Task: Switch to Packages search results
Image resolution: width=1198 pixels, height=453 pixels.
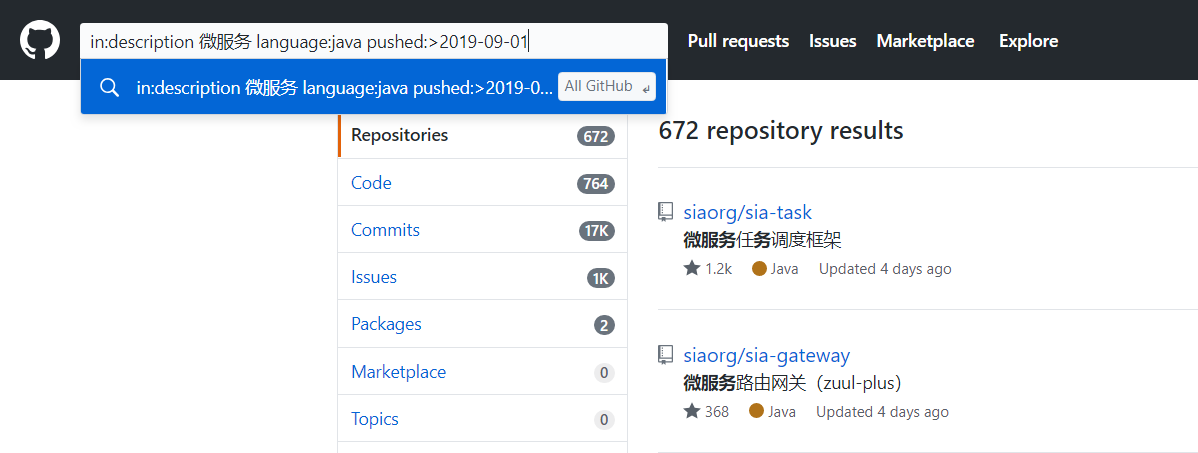Action: click(483, 324)
